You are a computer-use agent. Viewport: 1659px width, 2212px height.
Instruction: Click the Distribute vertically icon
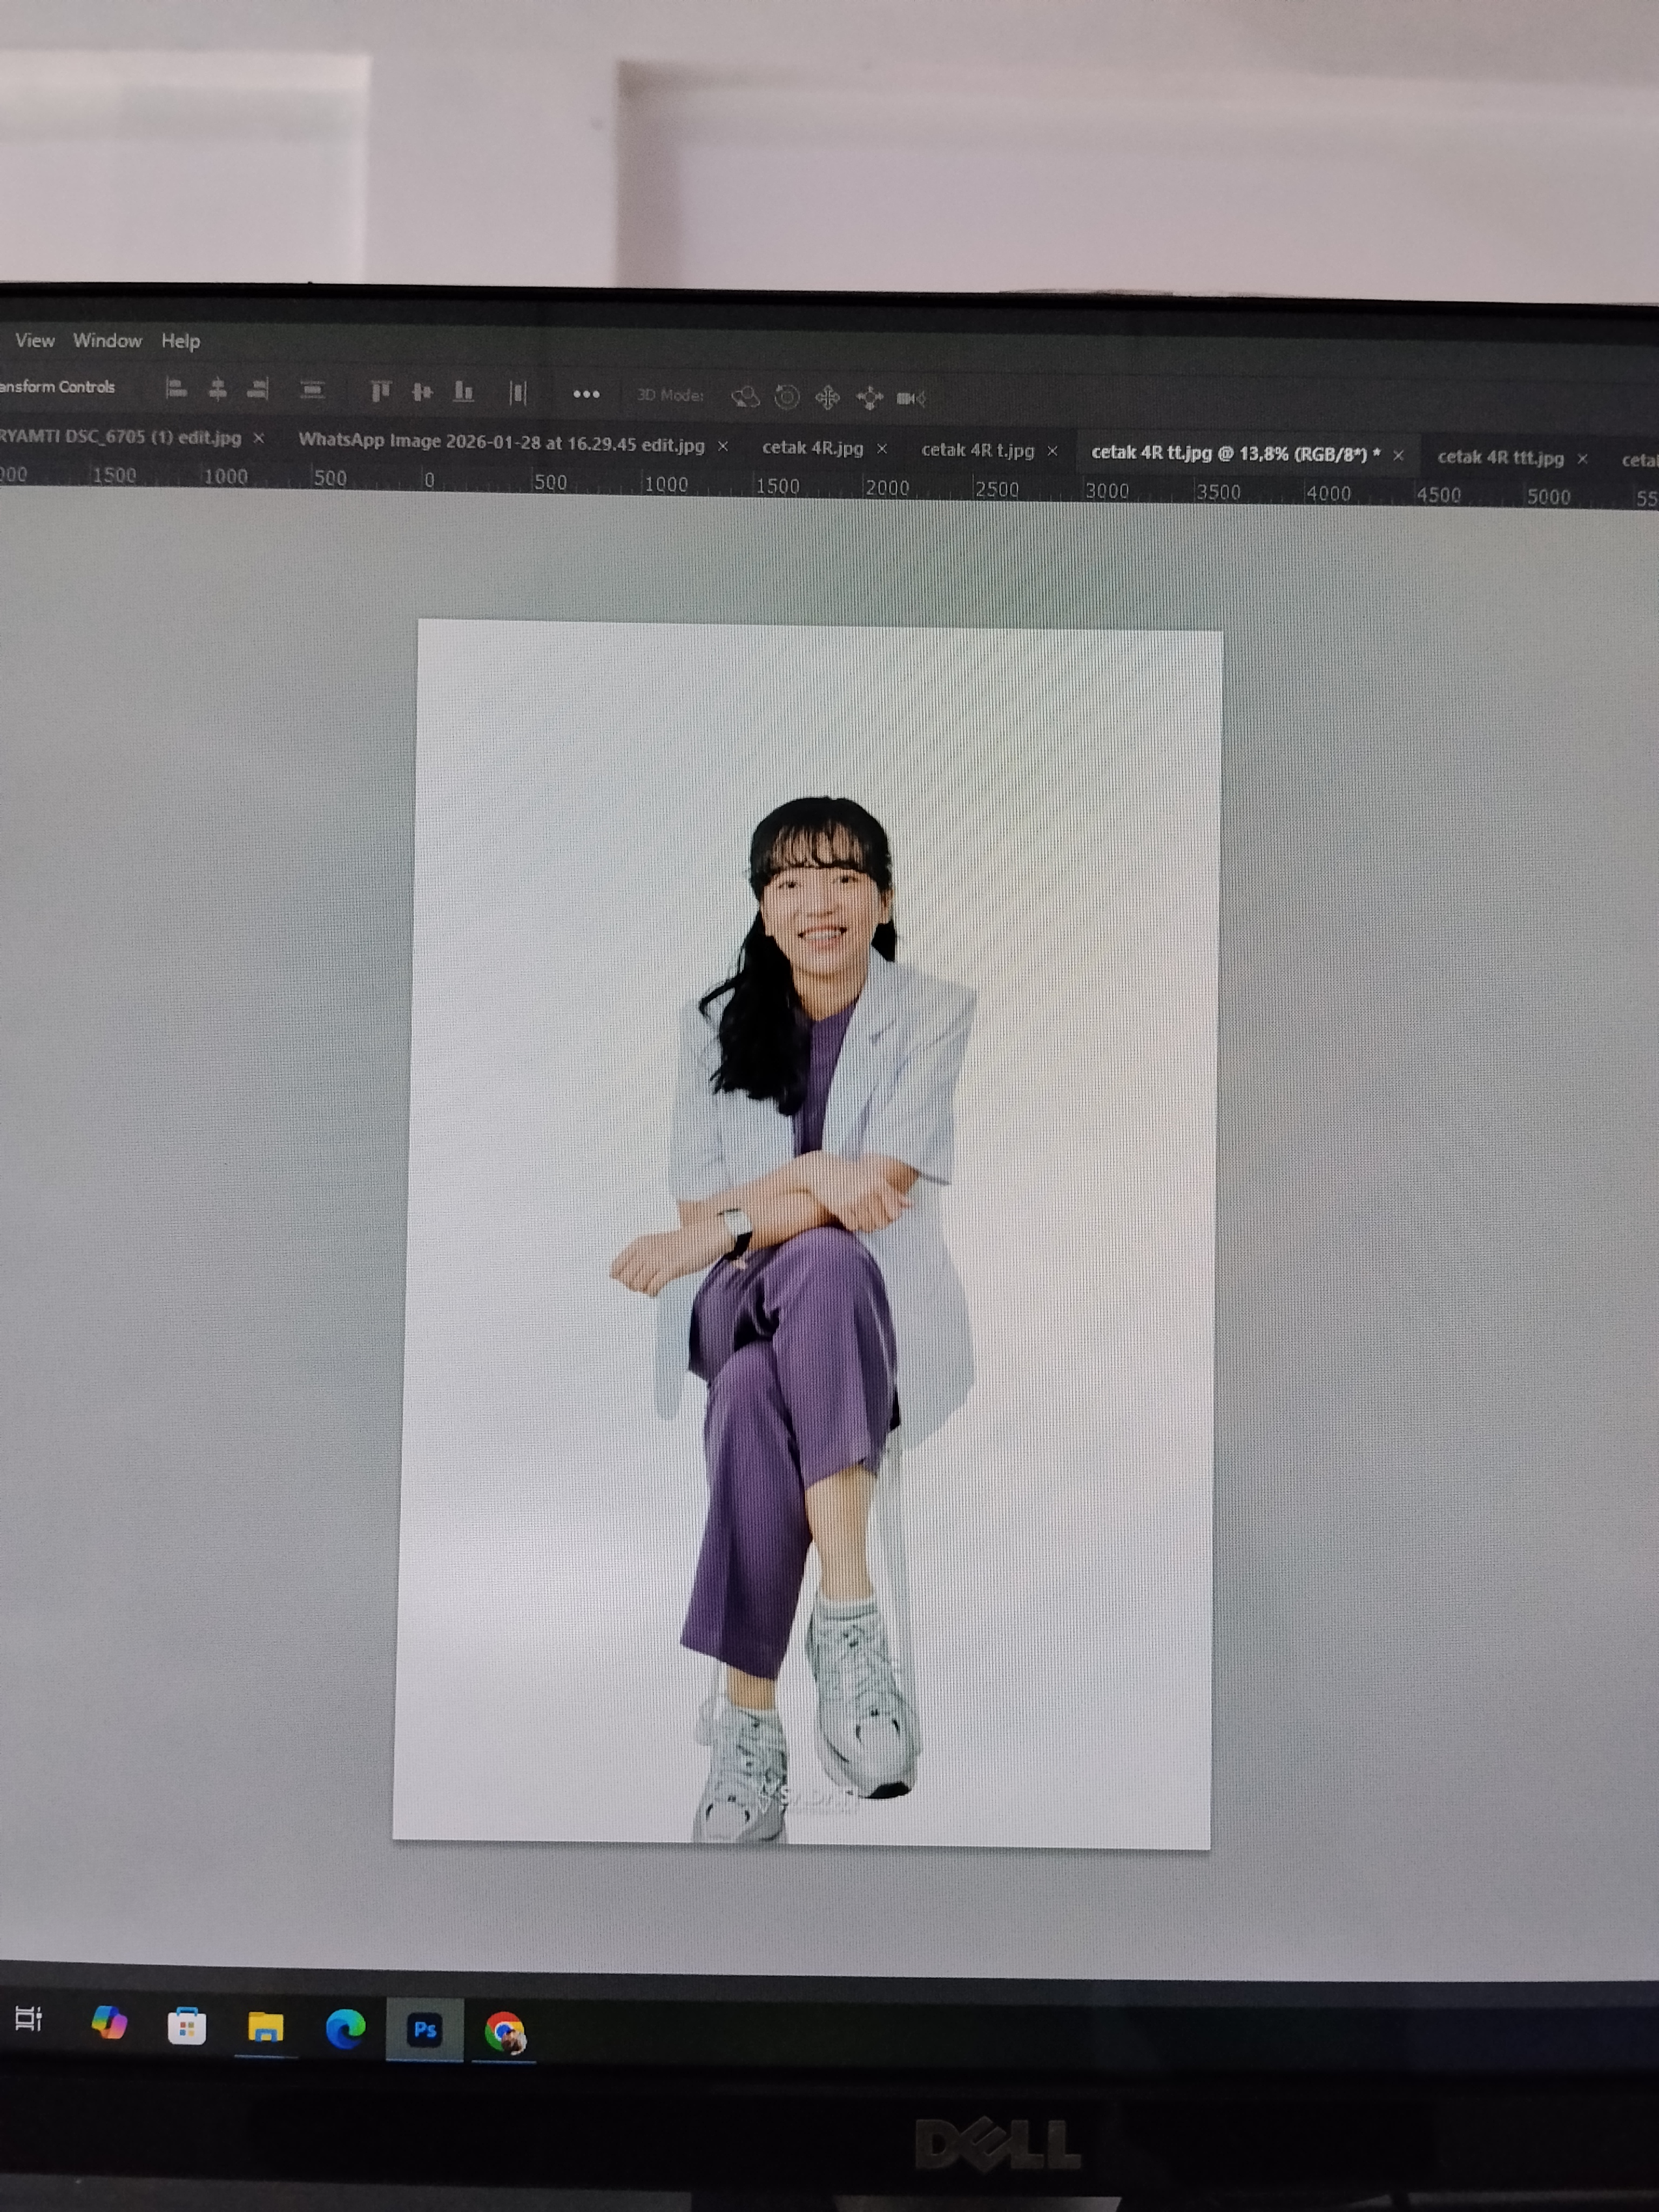[x=312, y=390]
